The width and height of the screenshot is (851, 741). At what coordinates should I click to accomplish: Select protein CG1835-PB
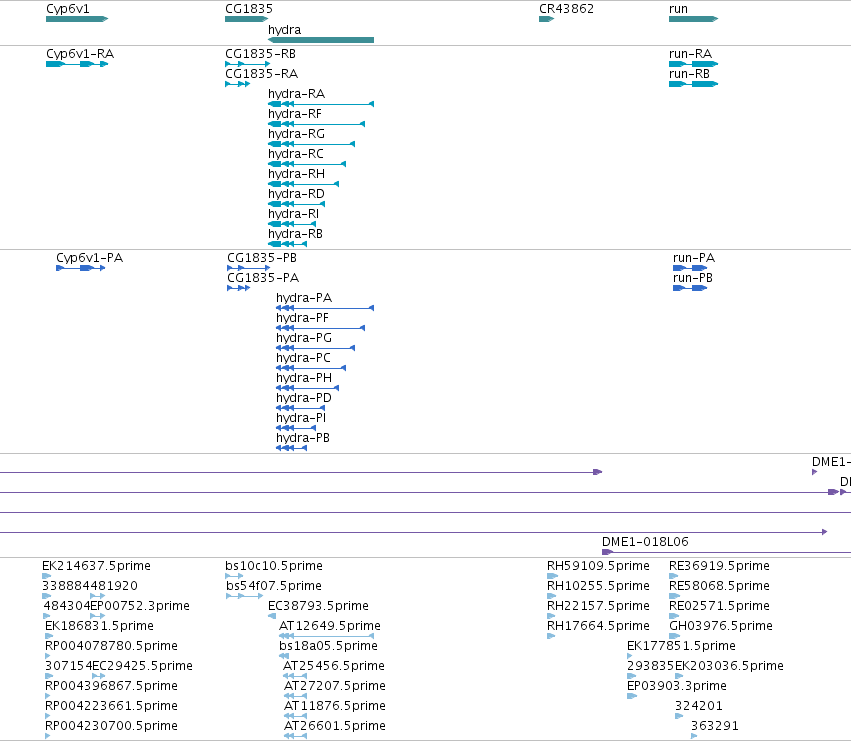tap(262, 258)
